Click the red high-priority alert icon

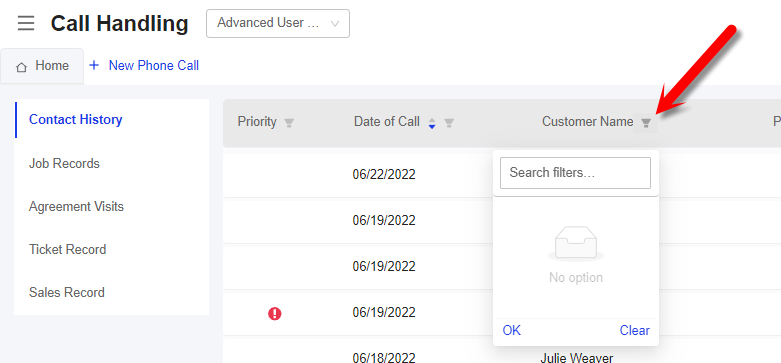pos(274,313)
